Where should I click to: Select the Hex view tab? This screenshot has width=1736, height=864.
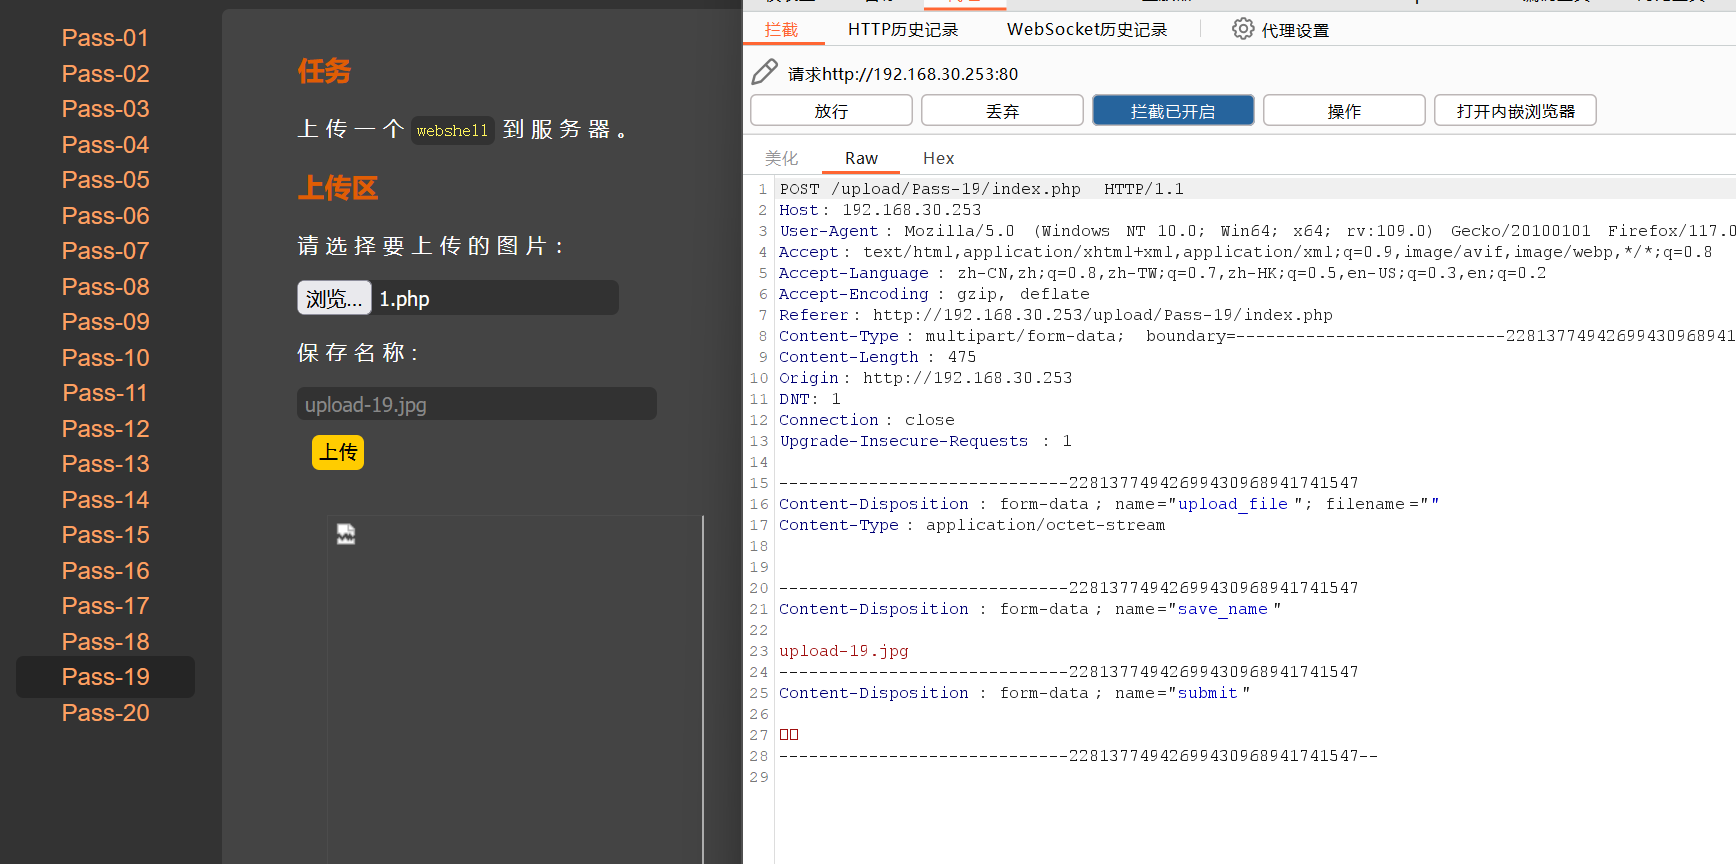(x=938, y=158)
